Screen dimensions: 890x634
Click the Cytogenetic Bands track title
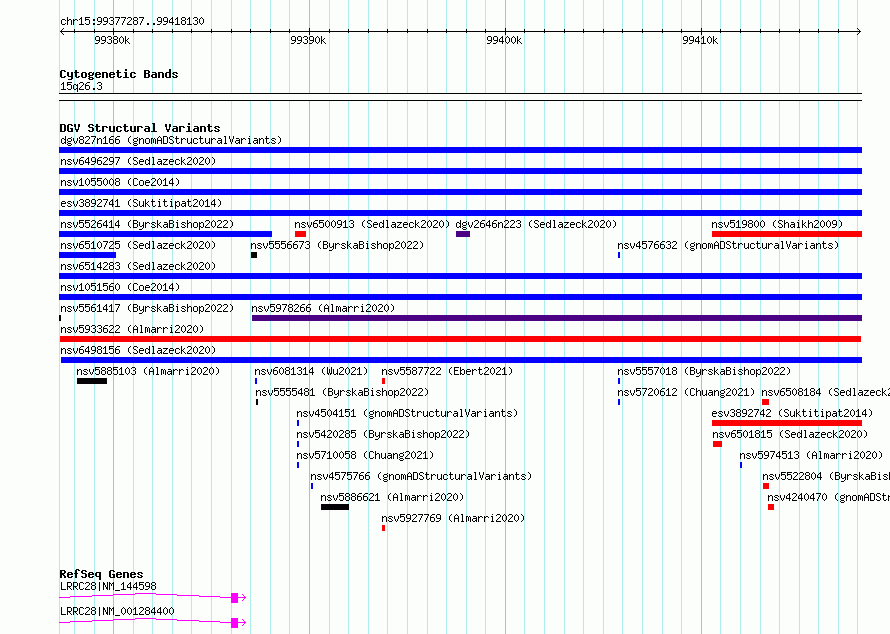coord(119,74)
